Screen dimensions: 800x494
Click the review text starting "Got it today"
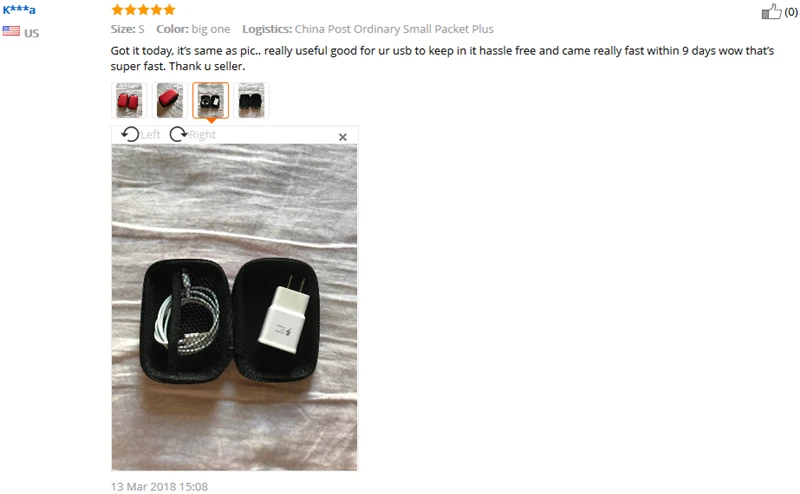tap(442, 58)
